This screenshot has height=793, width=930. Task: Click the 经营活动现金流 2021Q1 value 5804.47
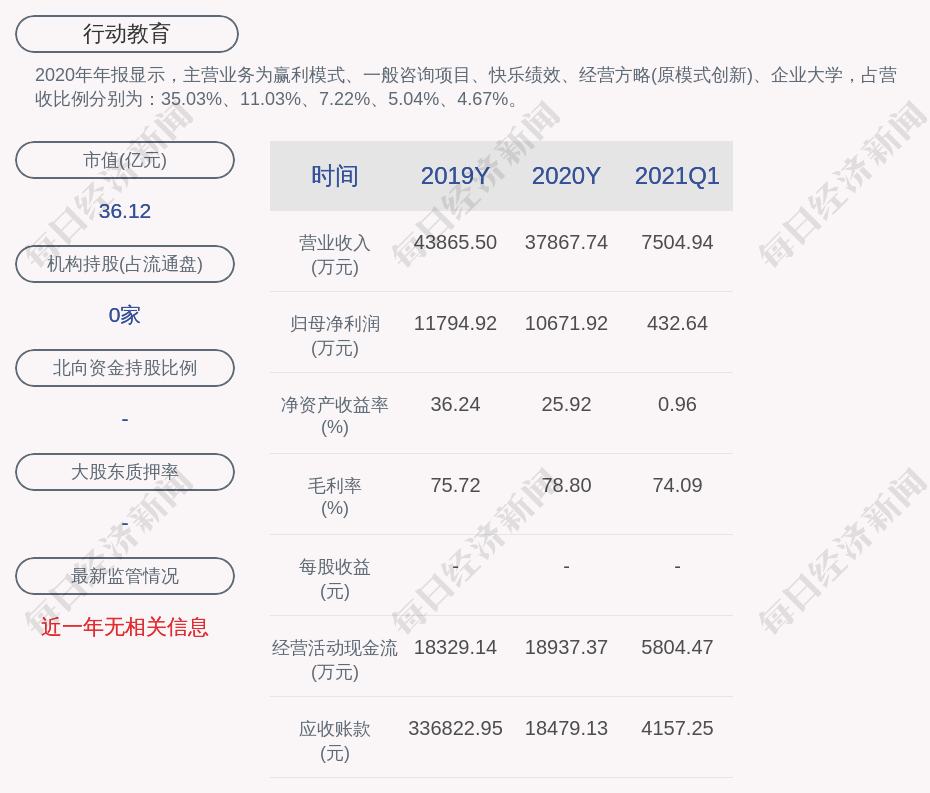[x=677, y=647]
